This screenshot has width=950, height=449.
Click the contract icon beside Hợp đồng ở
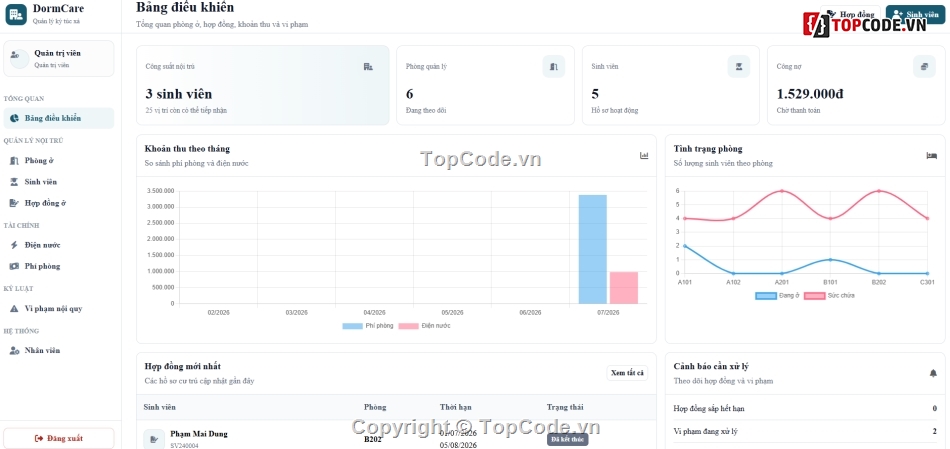point(15,203)
